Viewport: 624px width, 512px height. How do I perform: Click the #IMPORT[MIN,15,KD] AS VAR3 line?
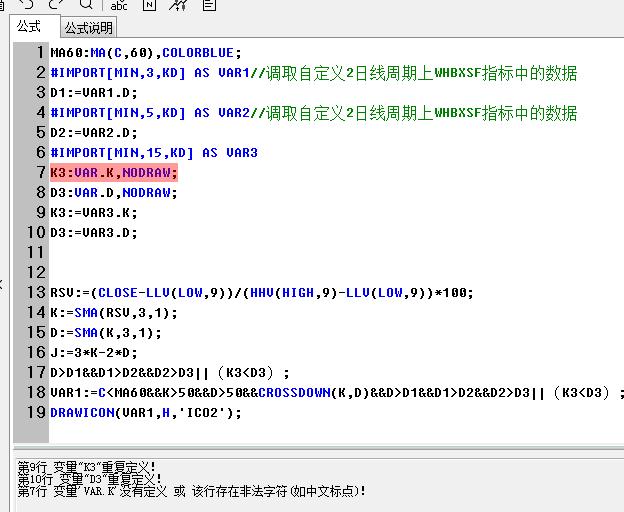coord(153,152)
